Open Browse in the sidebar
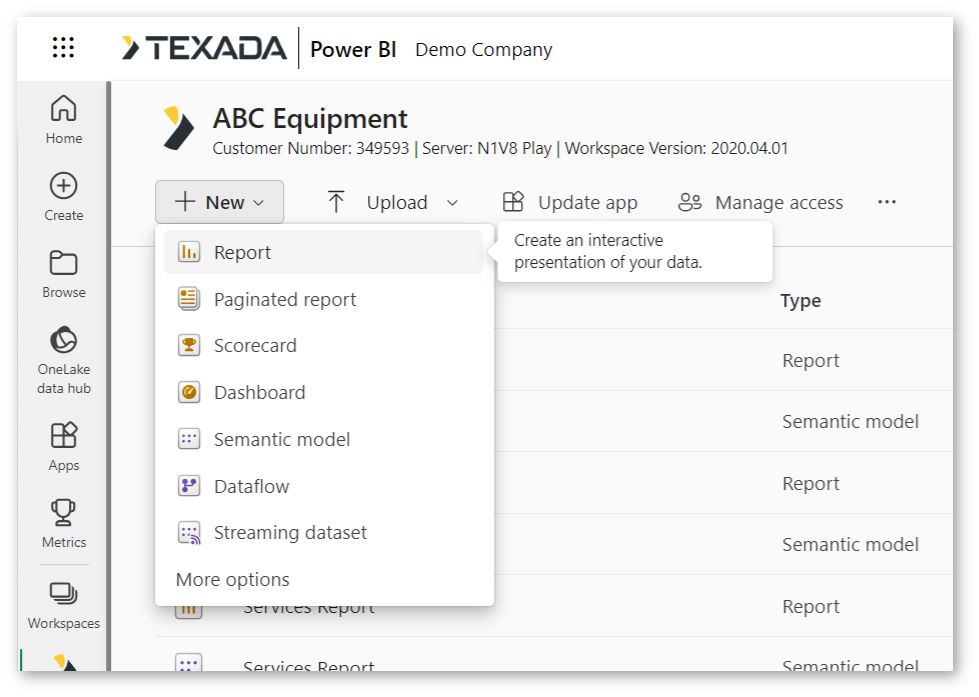Image resolution: width=979 pixels, height=697 pixels. (x=64, y=274)
